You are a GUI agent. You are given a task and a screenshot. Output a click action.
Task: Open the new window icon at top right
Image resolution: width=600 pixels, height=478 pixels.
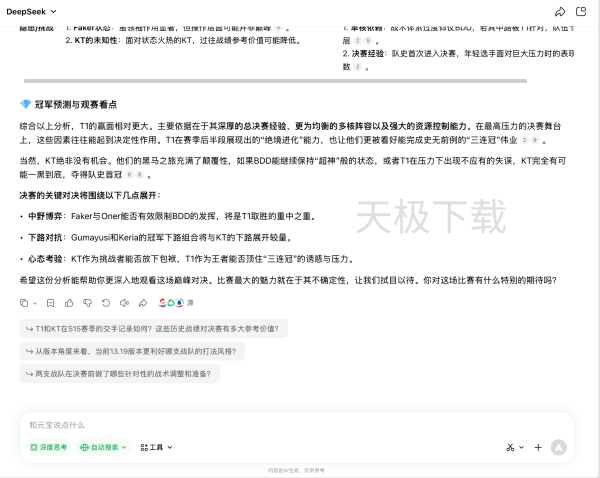(582, 11)
